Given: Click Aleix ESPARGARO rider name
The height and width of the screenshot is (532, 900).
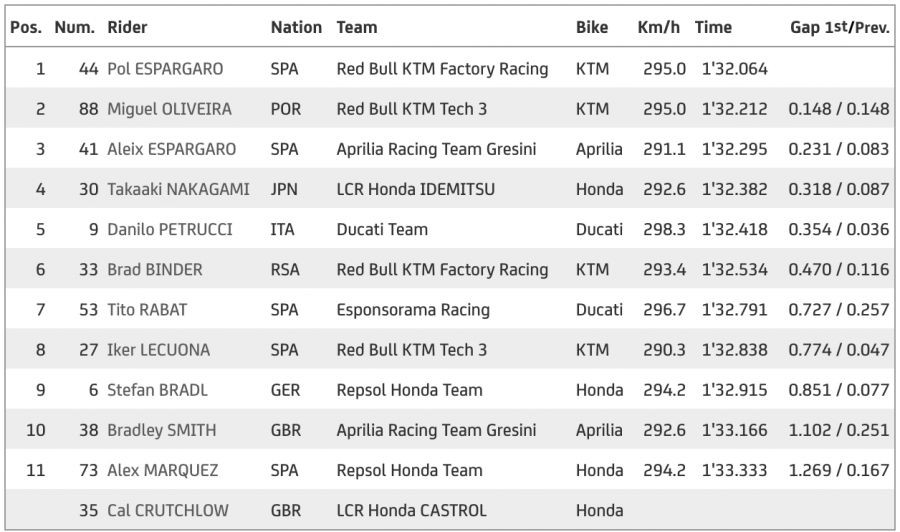Looking at the screenshot, I should click(x=171, y=149).
